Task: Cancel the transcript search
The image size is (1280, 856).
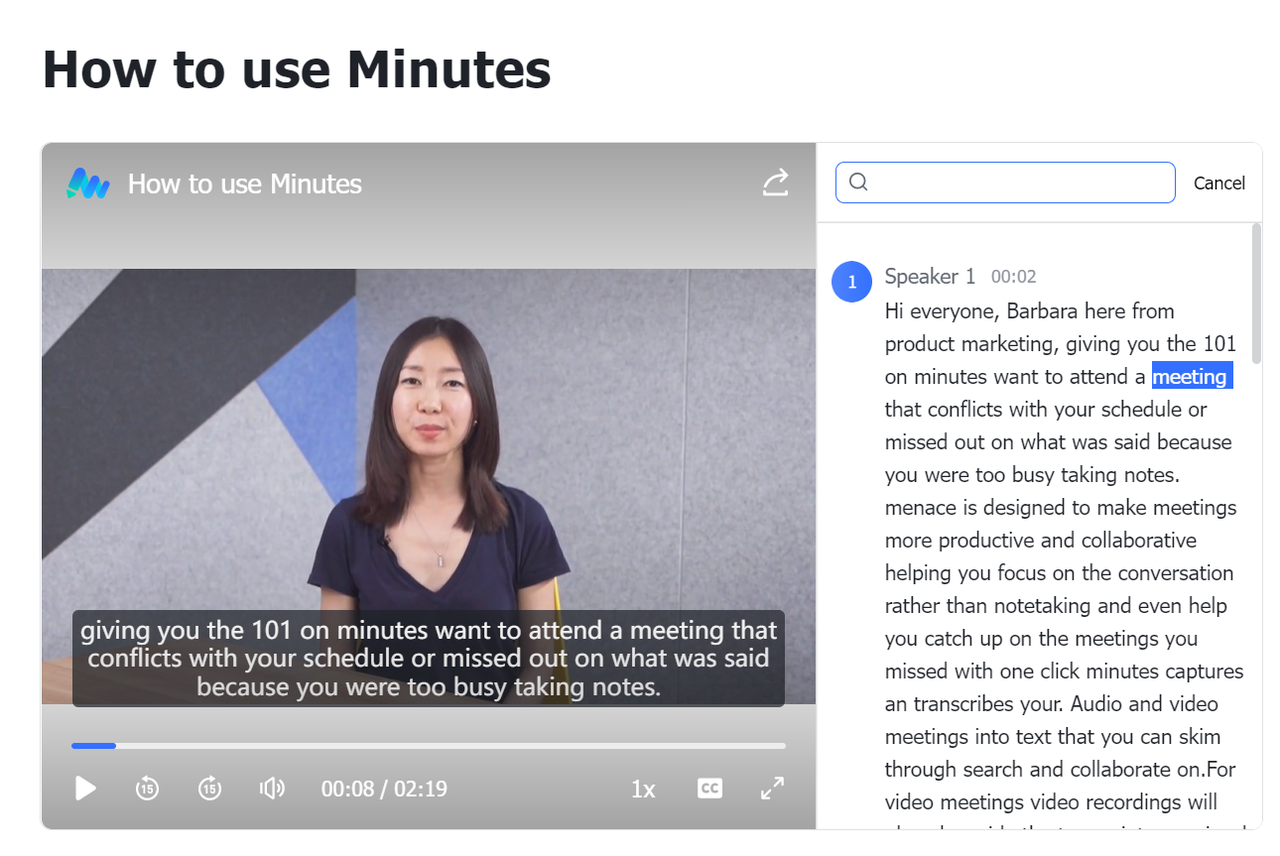Action: pos(1219,183)
